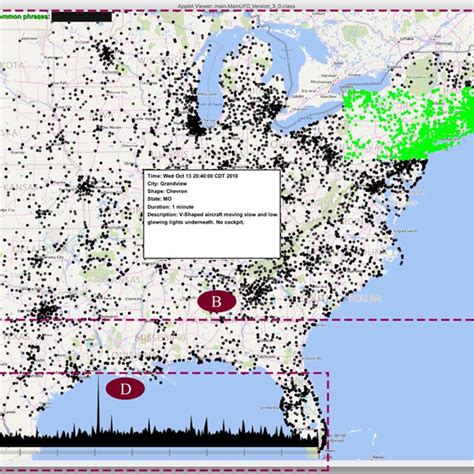Click the 'common phrases:' green label
This screenshot has height=474, width=474.
coord(25,16)
